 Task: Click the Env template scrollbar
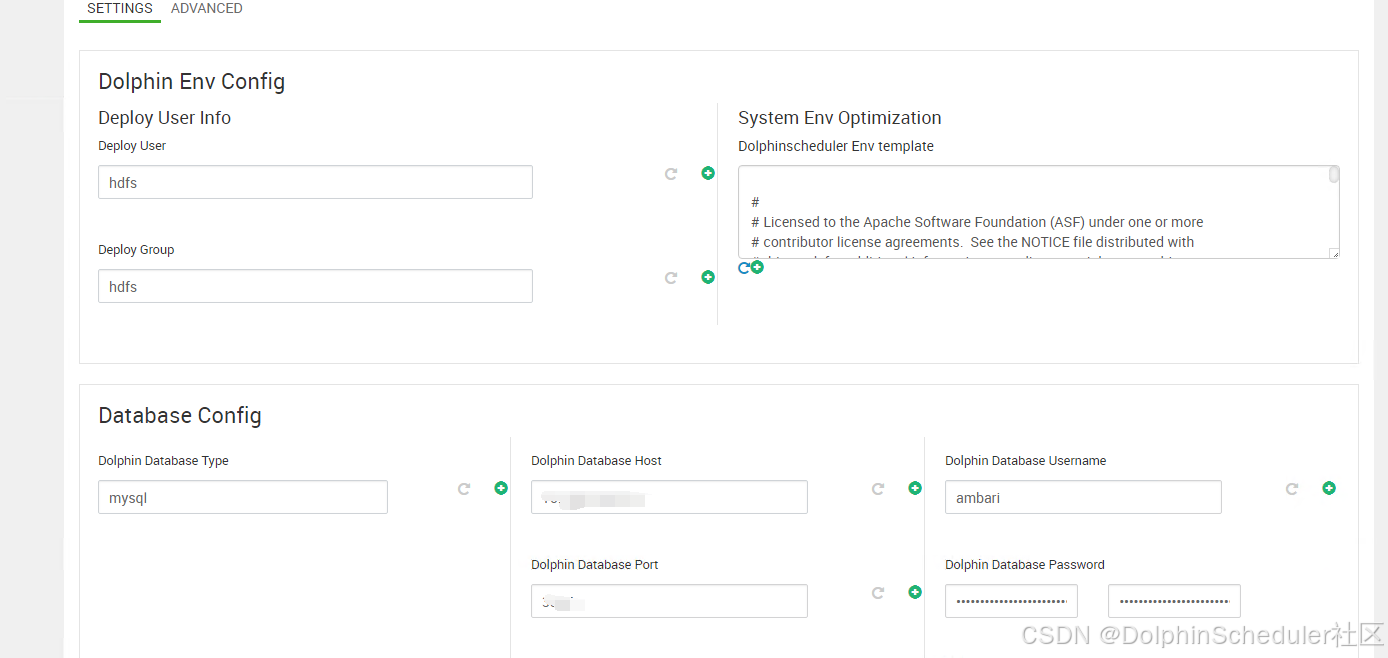pyautogui.click(x=1334, y=175)
